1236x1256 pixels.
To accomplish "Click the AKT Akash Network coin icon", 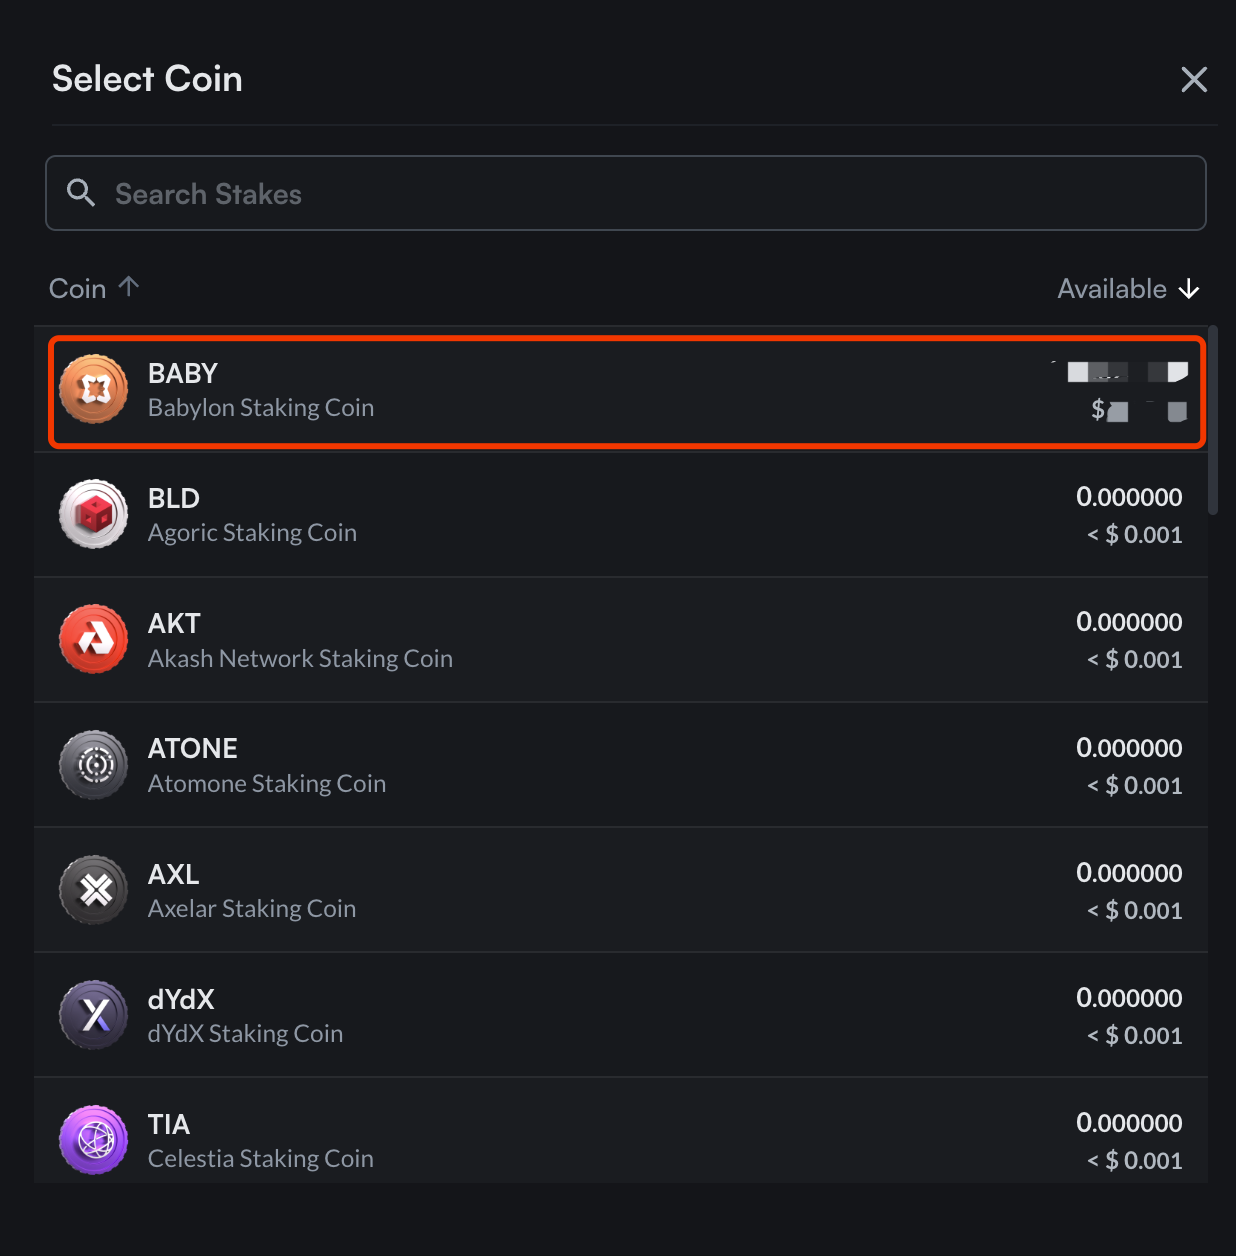I will pos(93,639).
